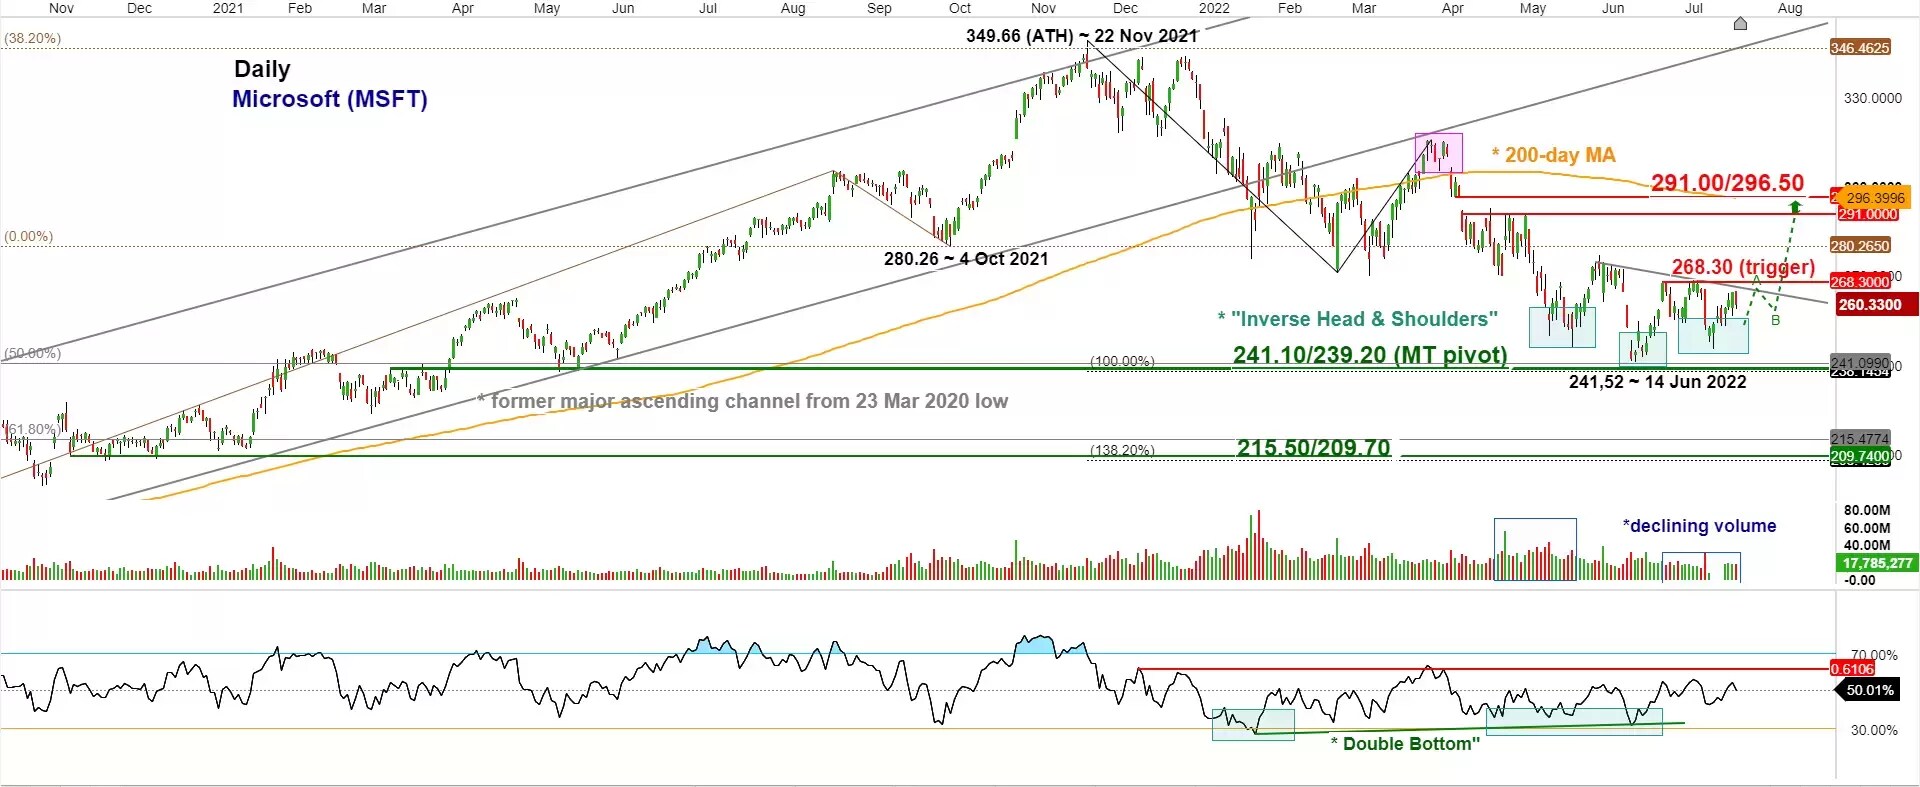The image size is (1920, 787).
Task: Click the Sep label on the time axis
Action: click(x=879, y=8)
